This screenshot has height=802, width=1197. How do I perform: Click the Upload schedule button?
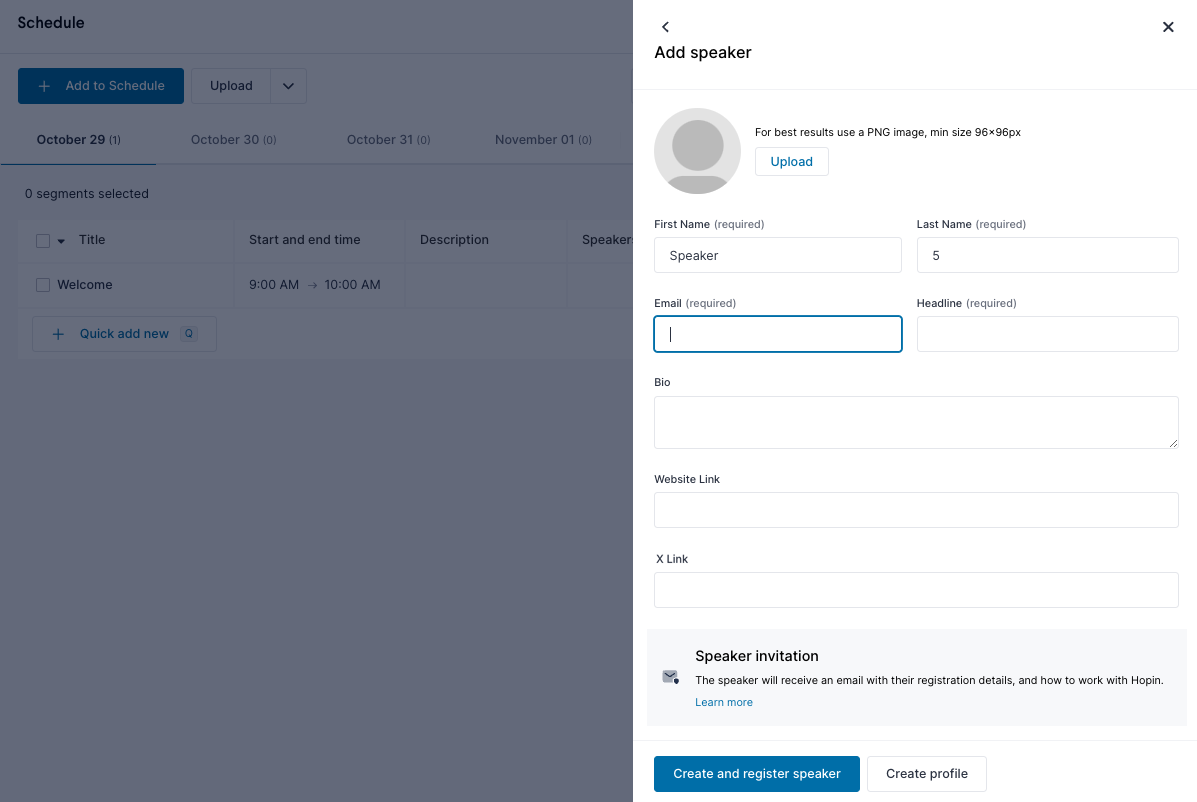coord(231,85)
